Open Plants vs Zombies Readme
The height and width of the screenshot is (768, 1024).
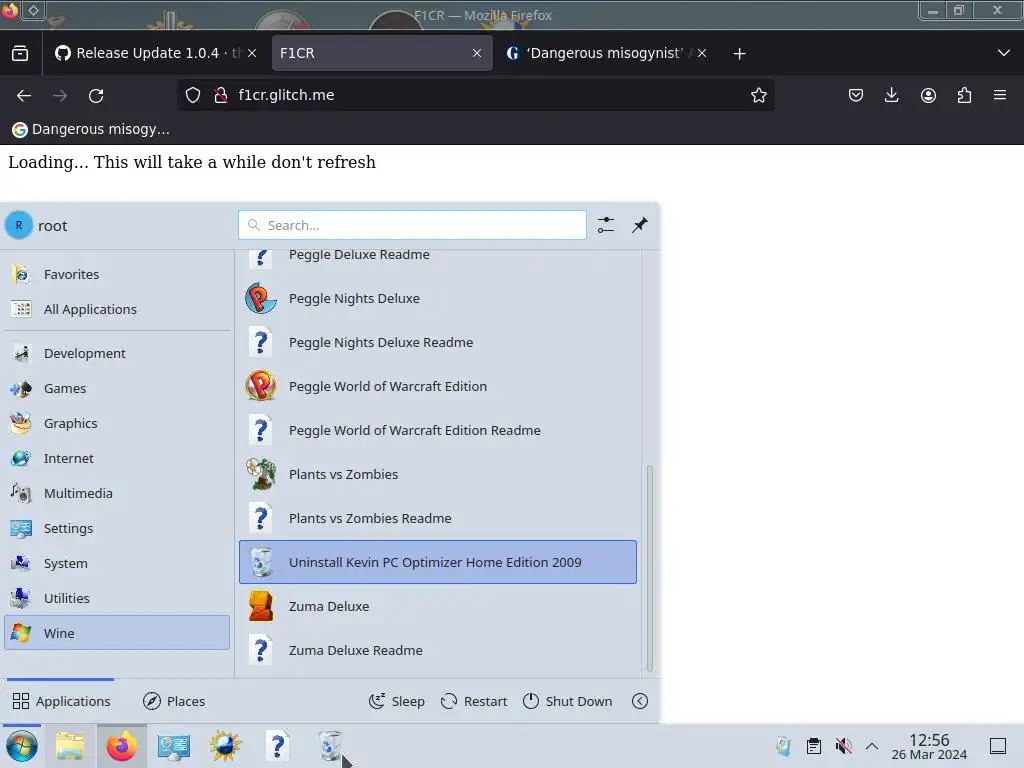[438, 519]
